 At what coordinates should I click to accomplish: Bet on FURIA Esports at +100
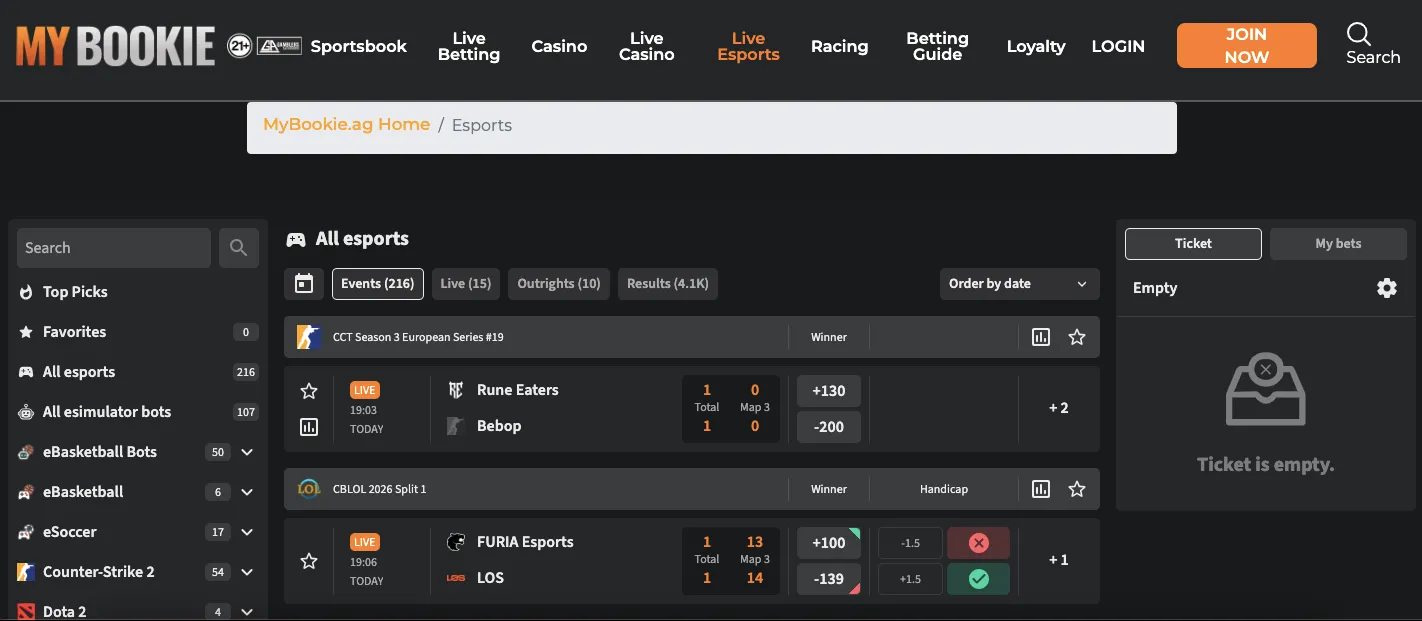point(829,543)
